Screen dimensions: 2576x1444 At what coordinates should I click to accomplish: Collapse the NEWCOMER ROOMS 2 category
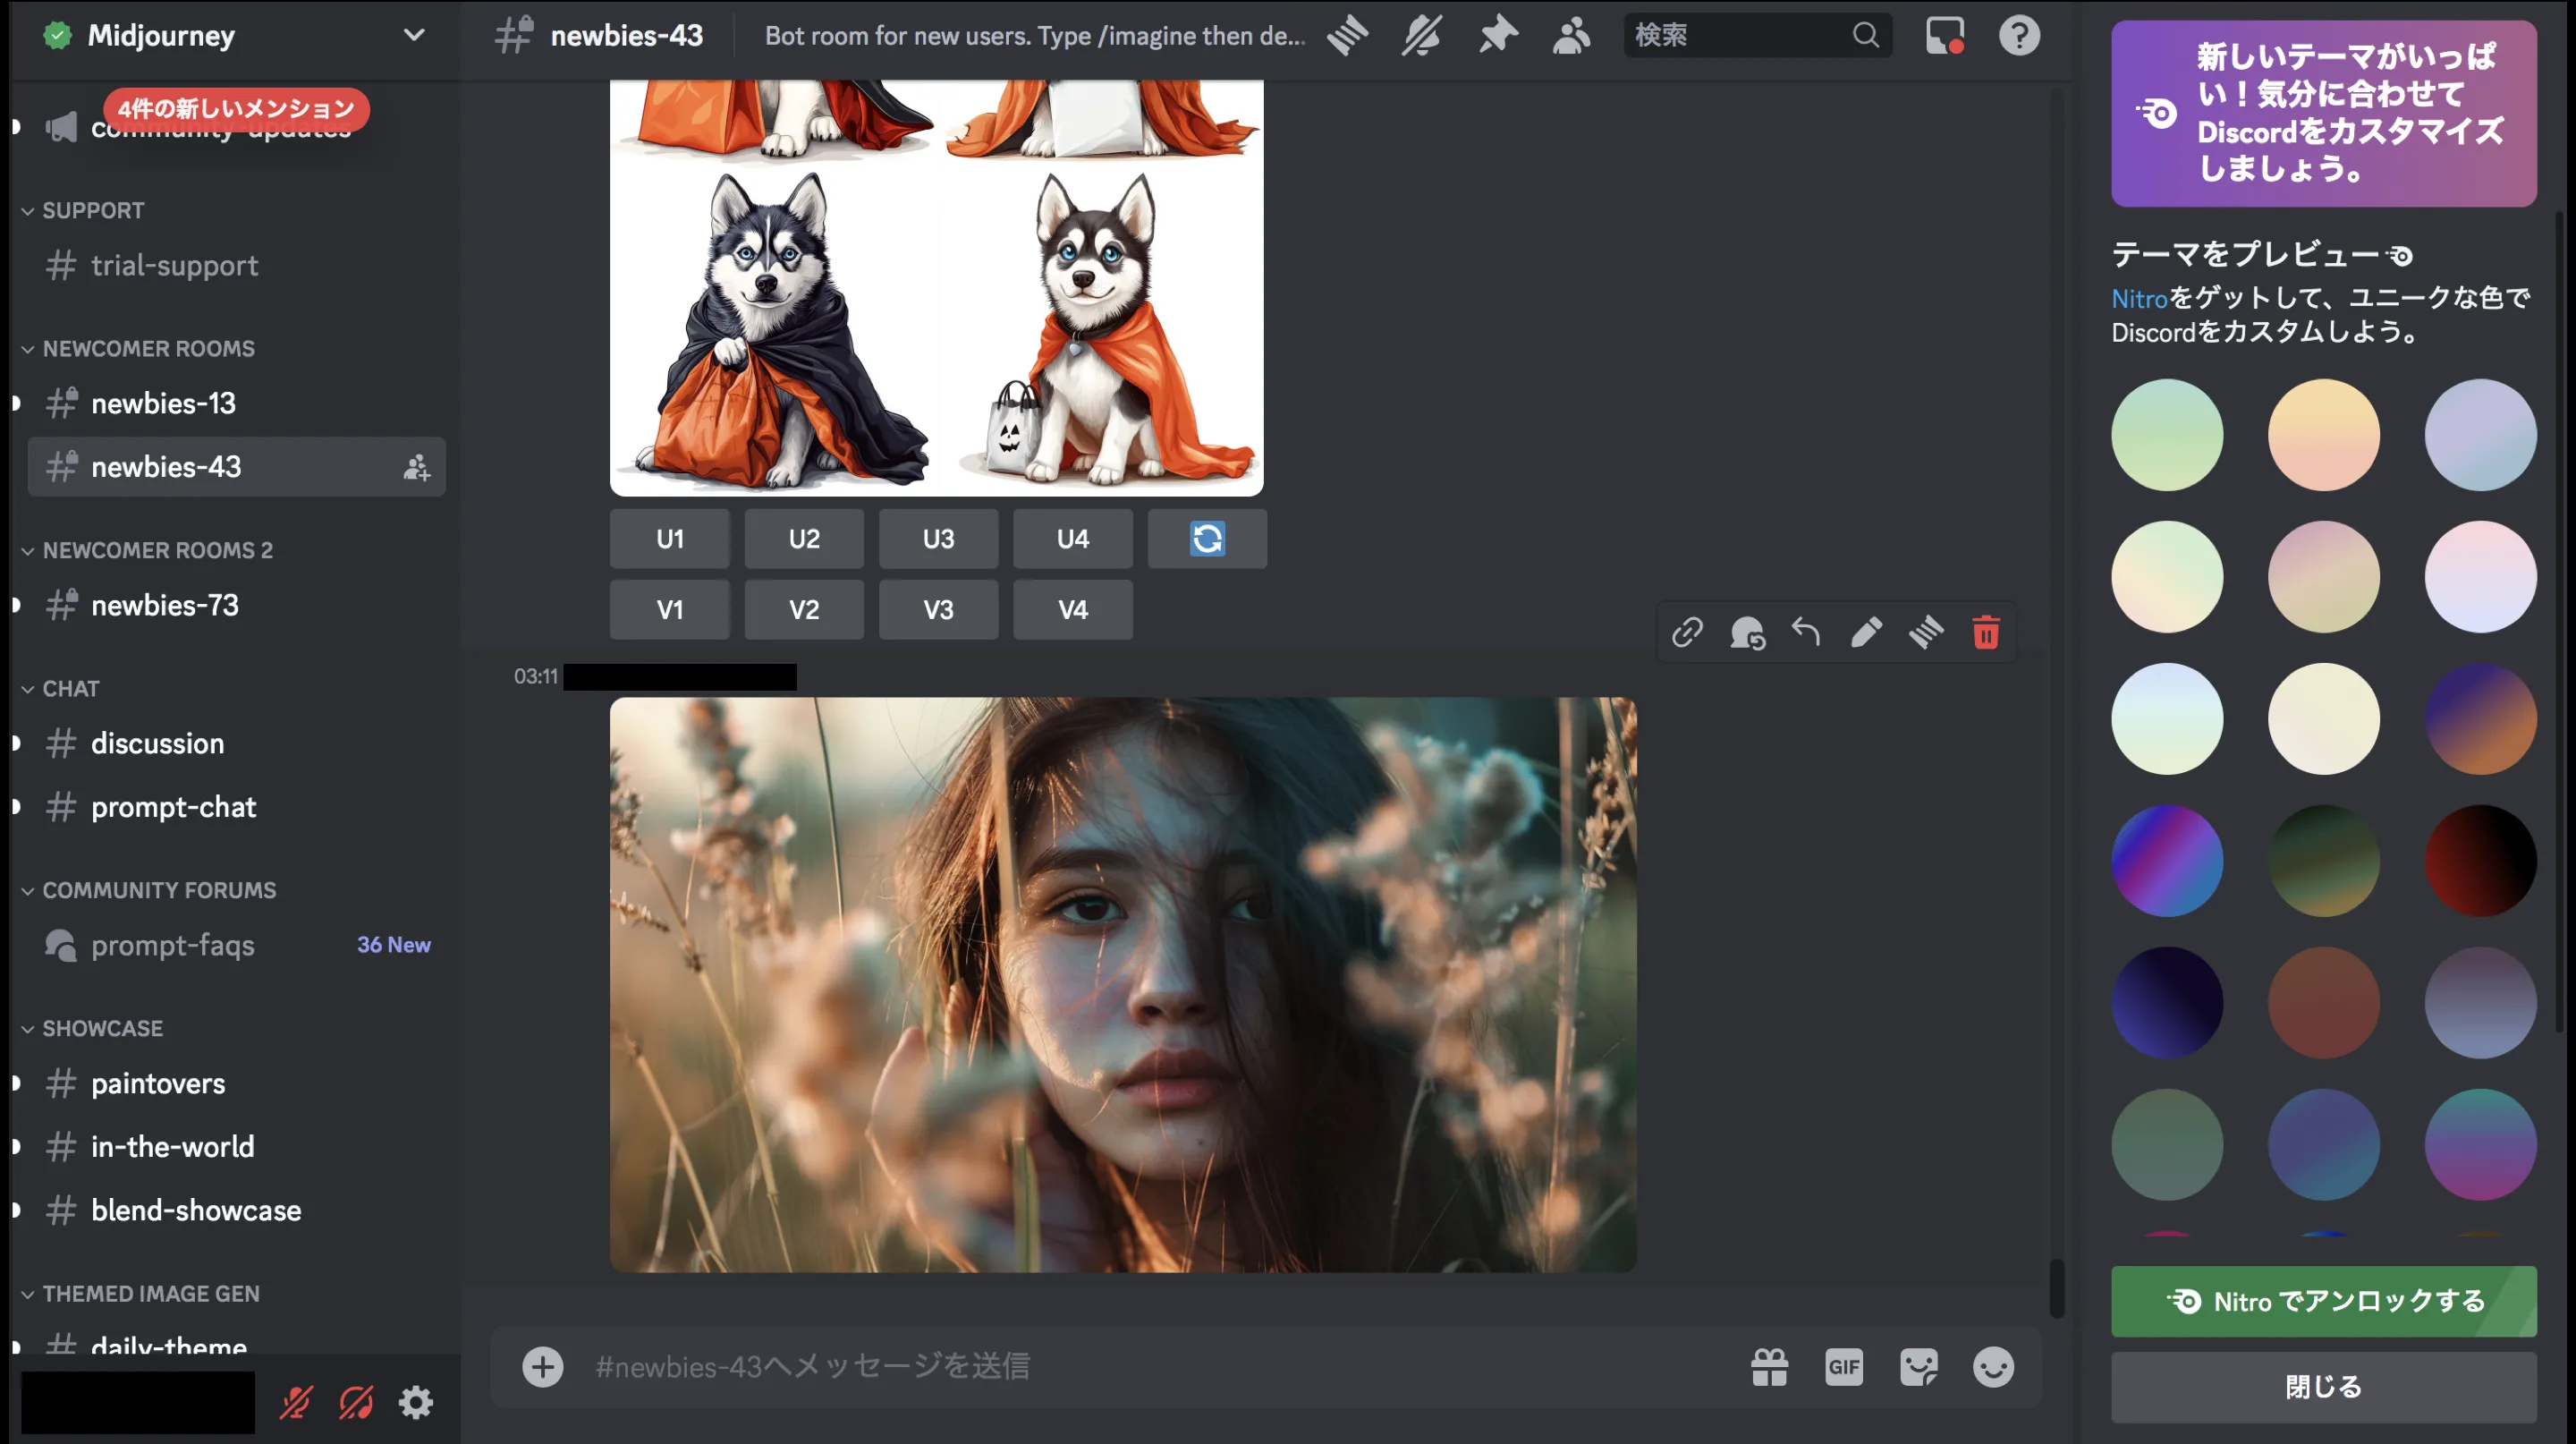tap(146, 550)
